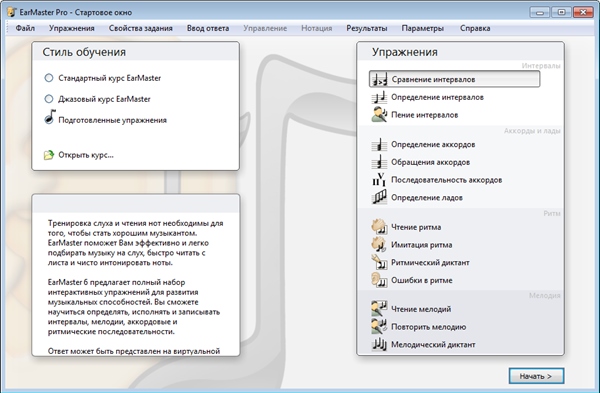Open the Результаты menu

click(367, 28)
